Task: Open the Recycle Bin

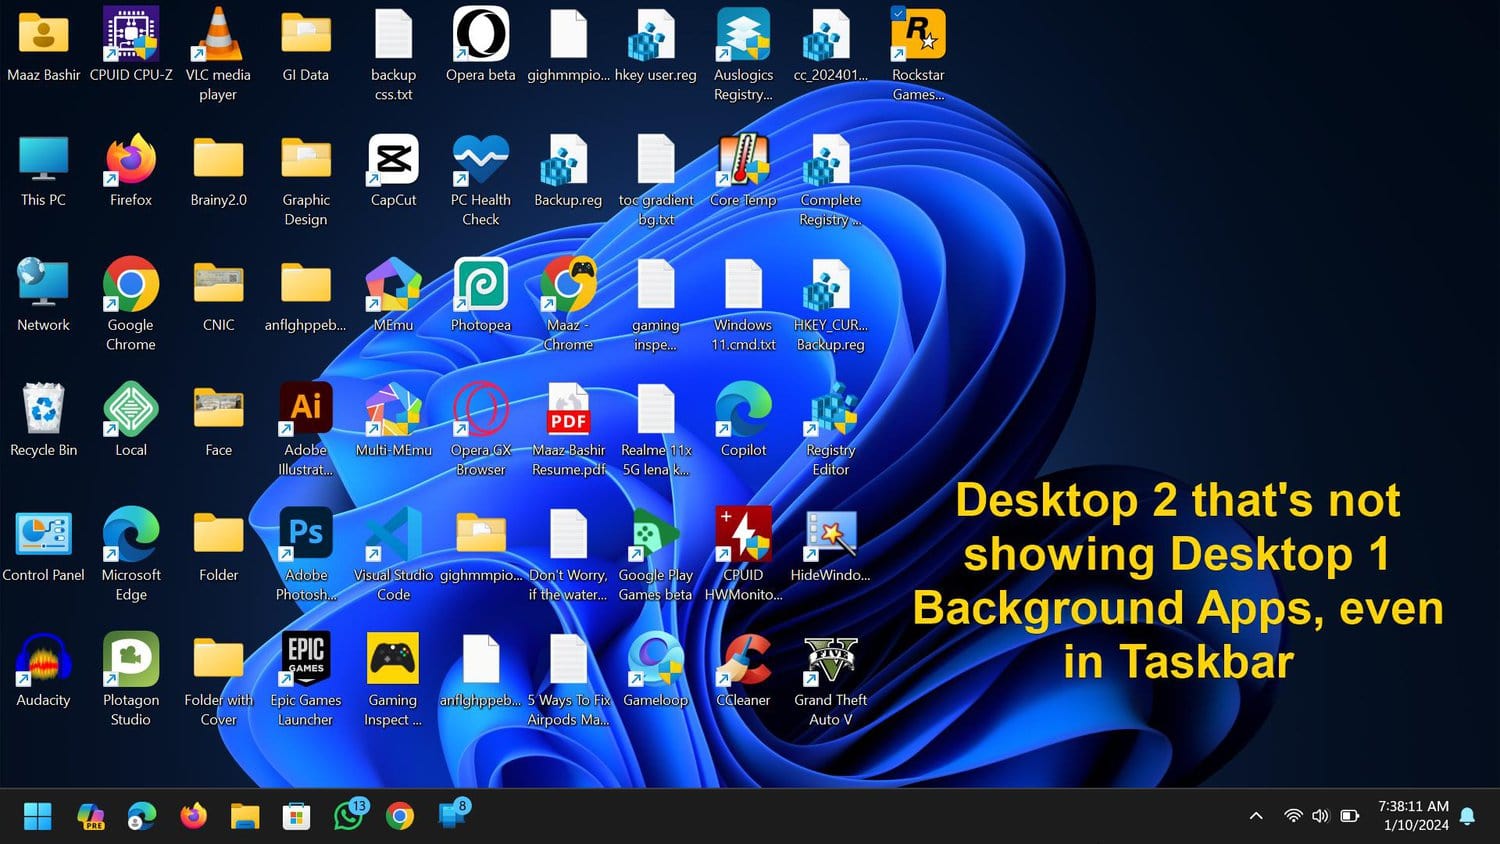Action: pyautogui.click(x=43, y=408)
